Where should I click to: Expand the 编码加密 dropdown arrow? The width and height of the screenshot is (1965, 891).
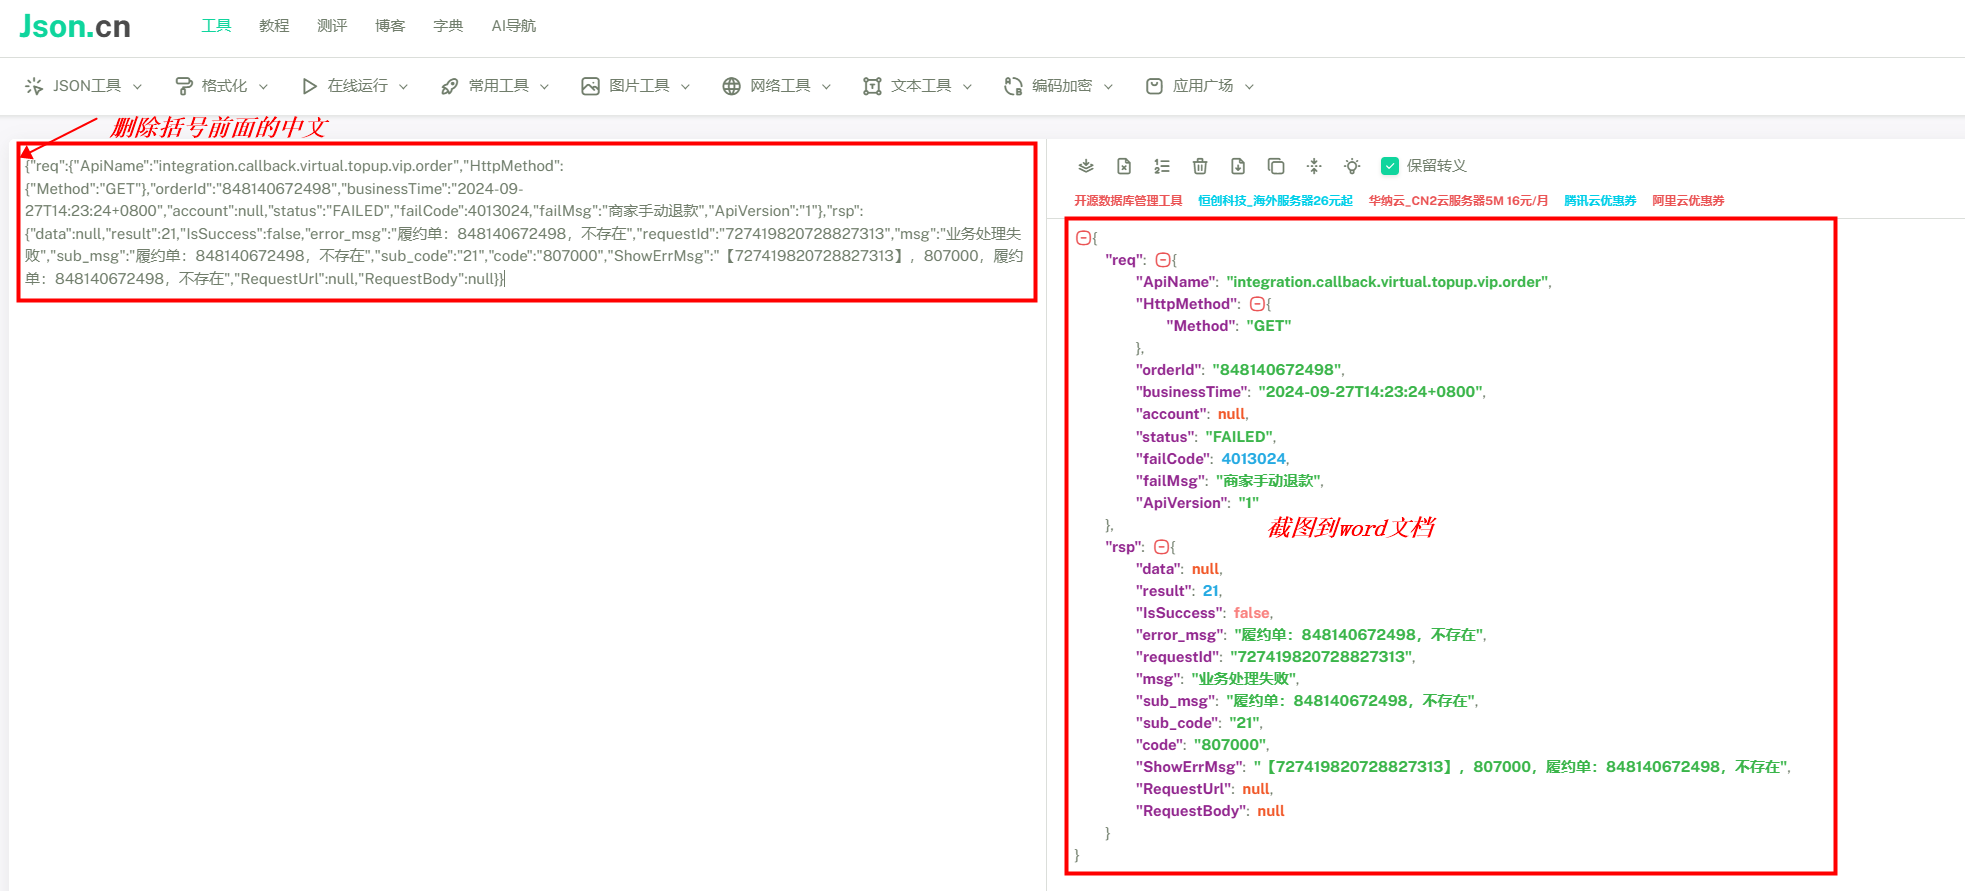(1108, 87)
